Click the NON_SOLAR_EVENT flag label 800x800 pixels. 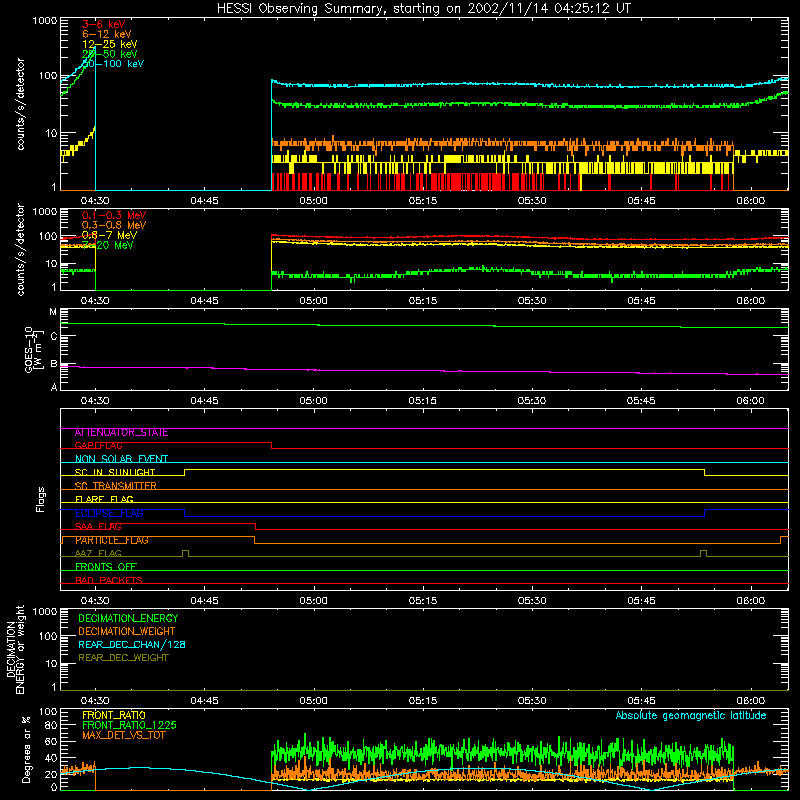[x=121, y=459]
